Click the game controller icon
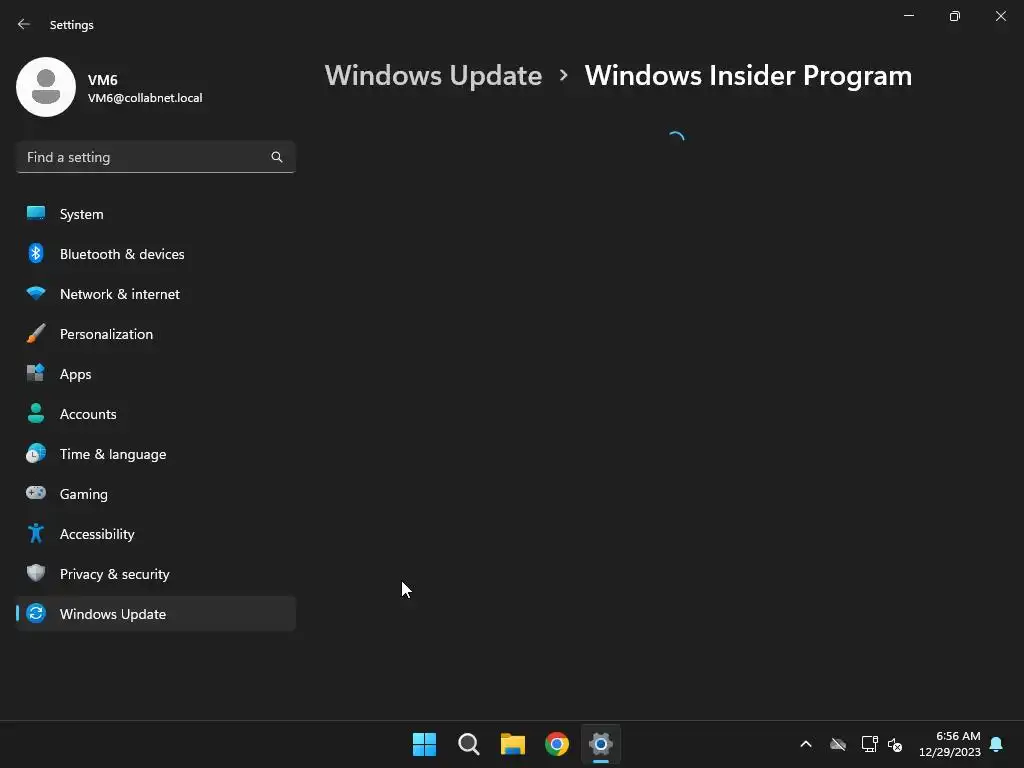This screenshot has height=768, width=1024. coord(36,493)
